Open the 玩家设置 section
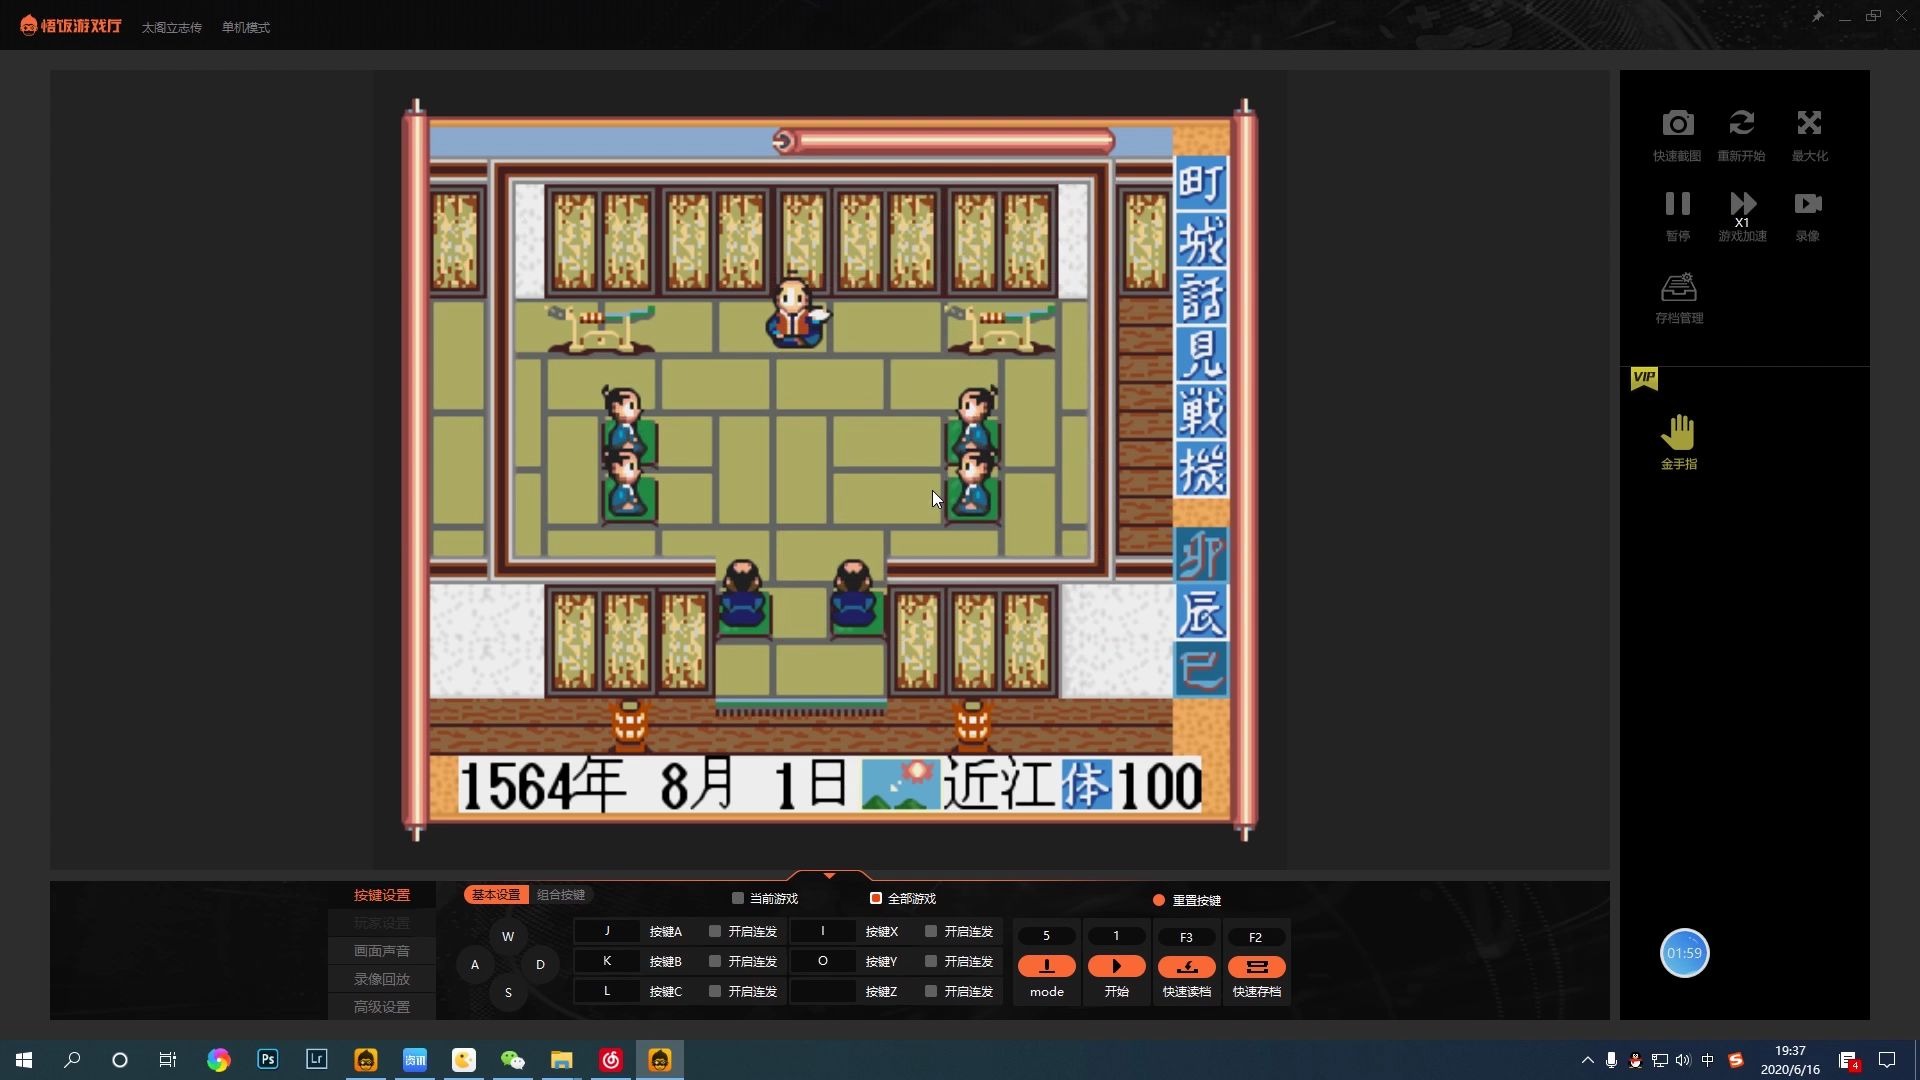 (x=382, y=924)
